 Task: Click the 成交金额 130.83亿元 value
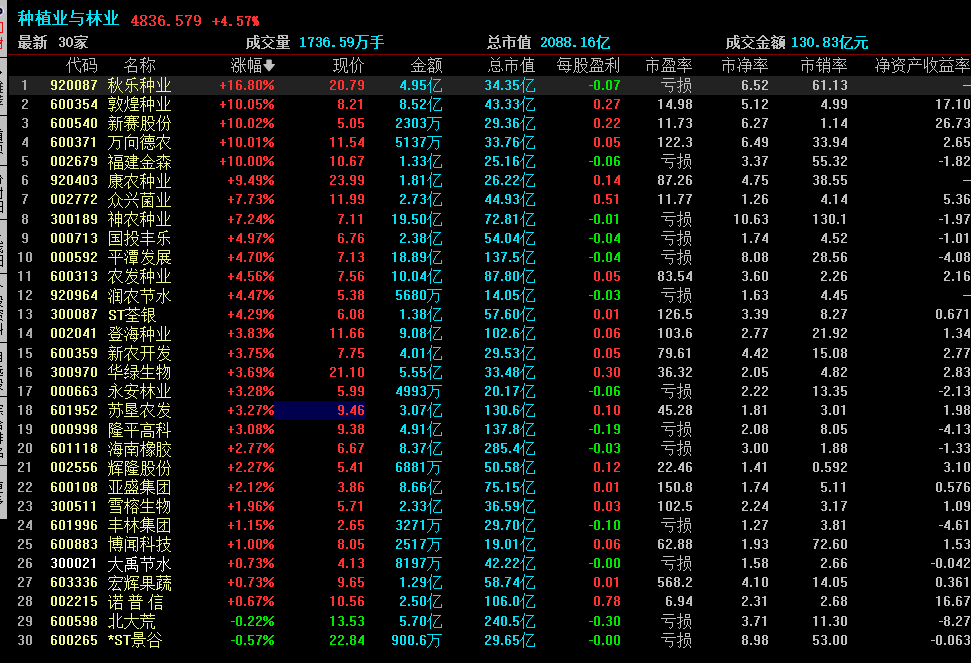tap(830, 42)
